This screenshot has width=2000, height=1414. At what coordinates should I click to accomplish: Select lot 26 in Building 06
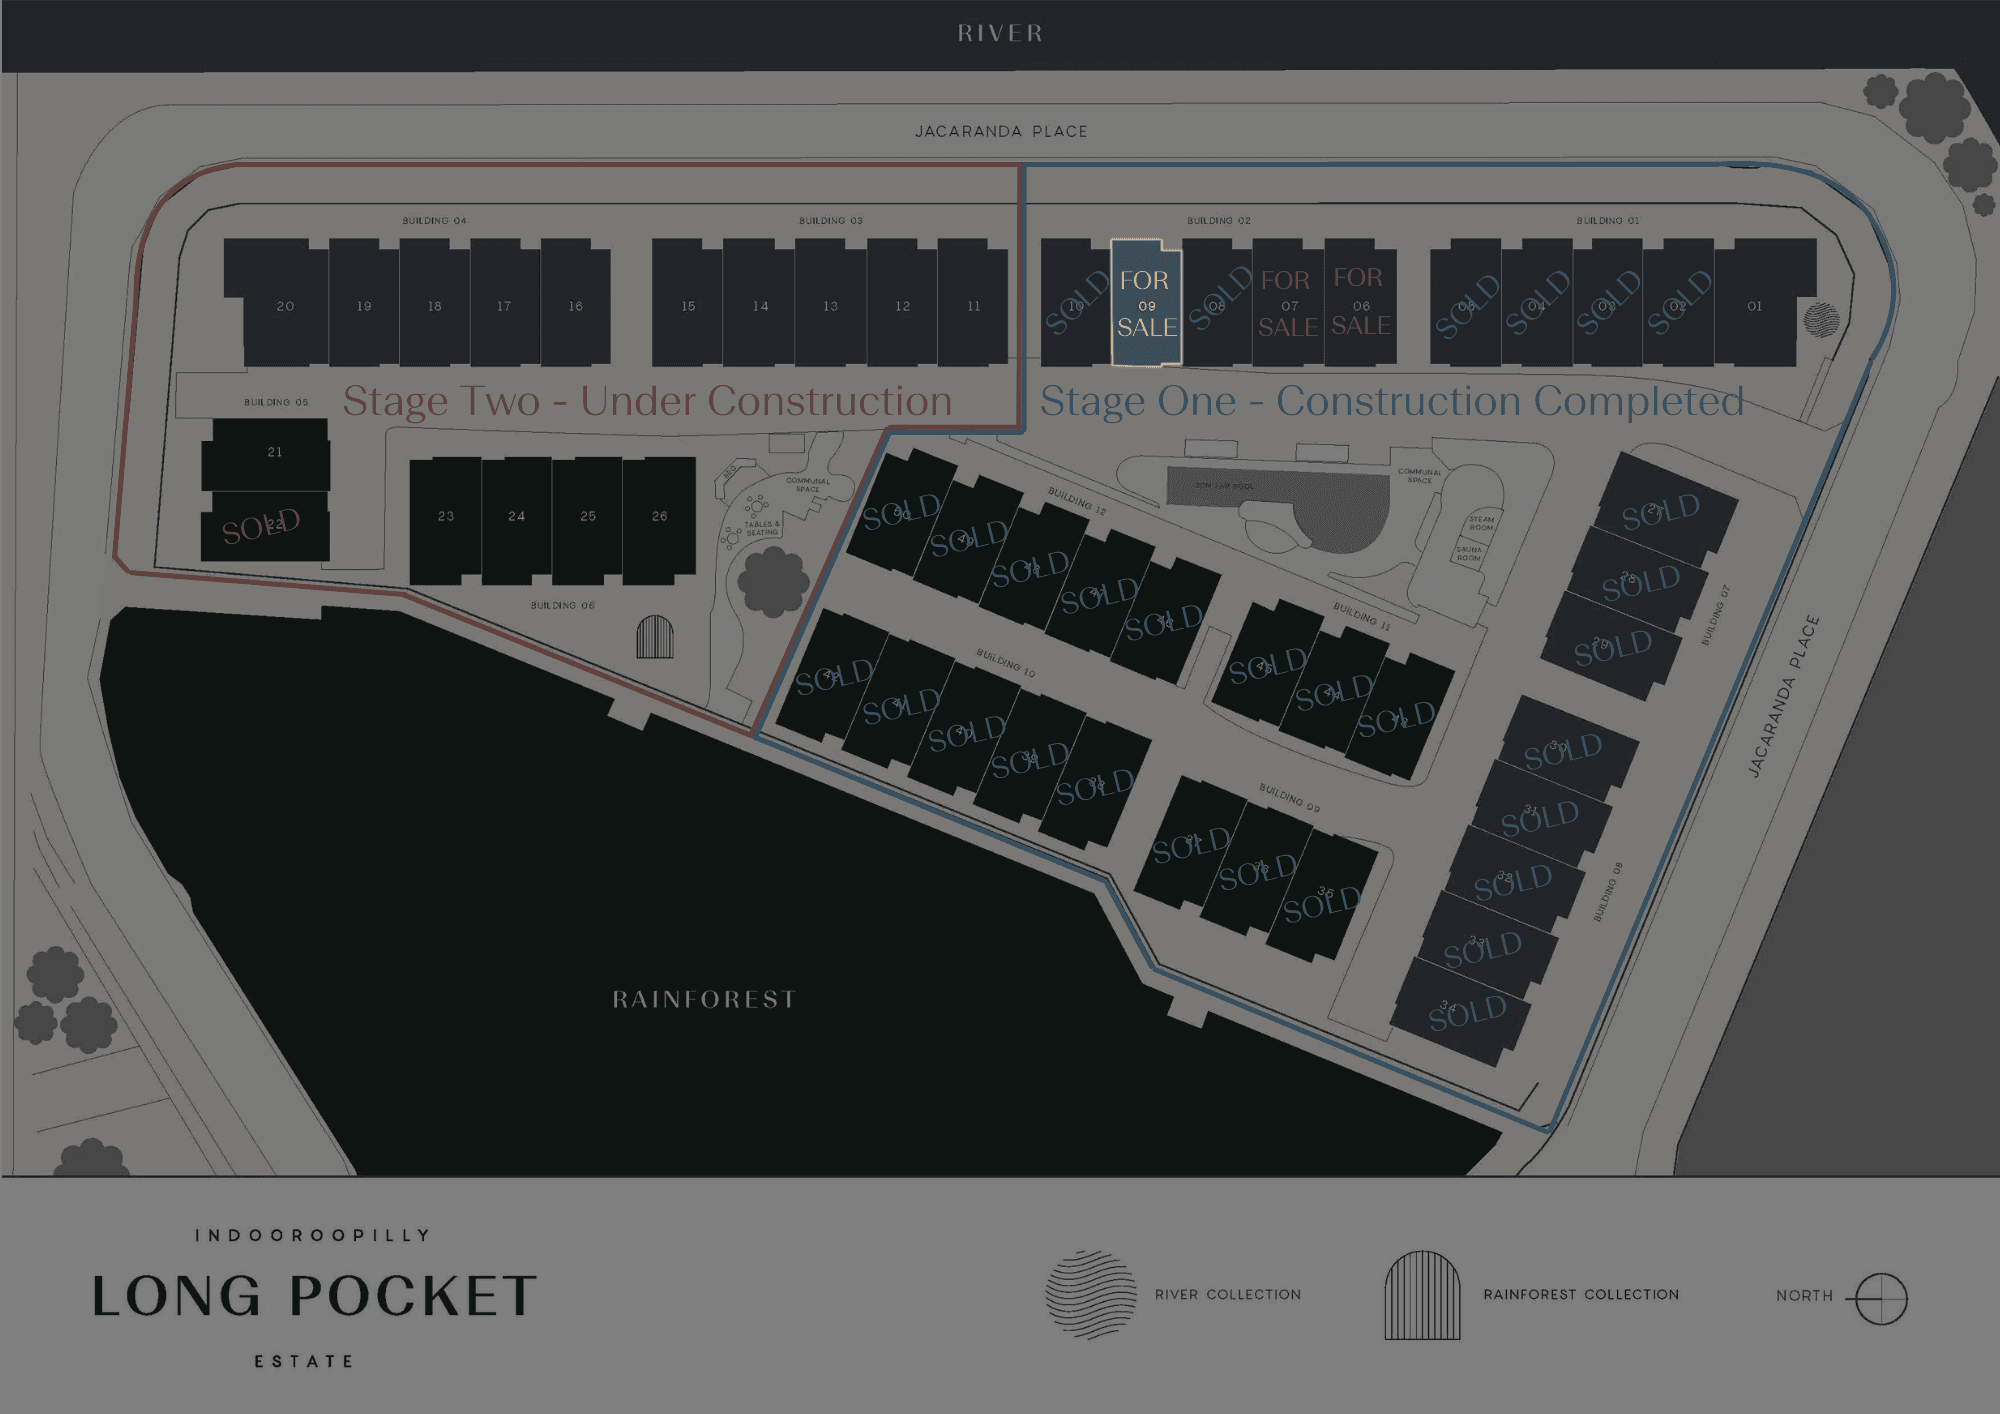(x=659, y=520)
